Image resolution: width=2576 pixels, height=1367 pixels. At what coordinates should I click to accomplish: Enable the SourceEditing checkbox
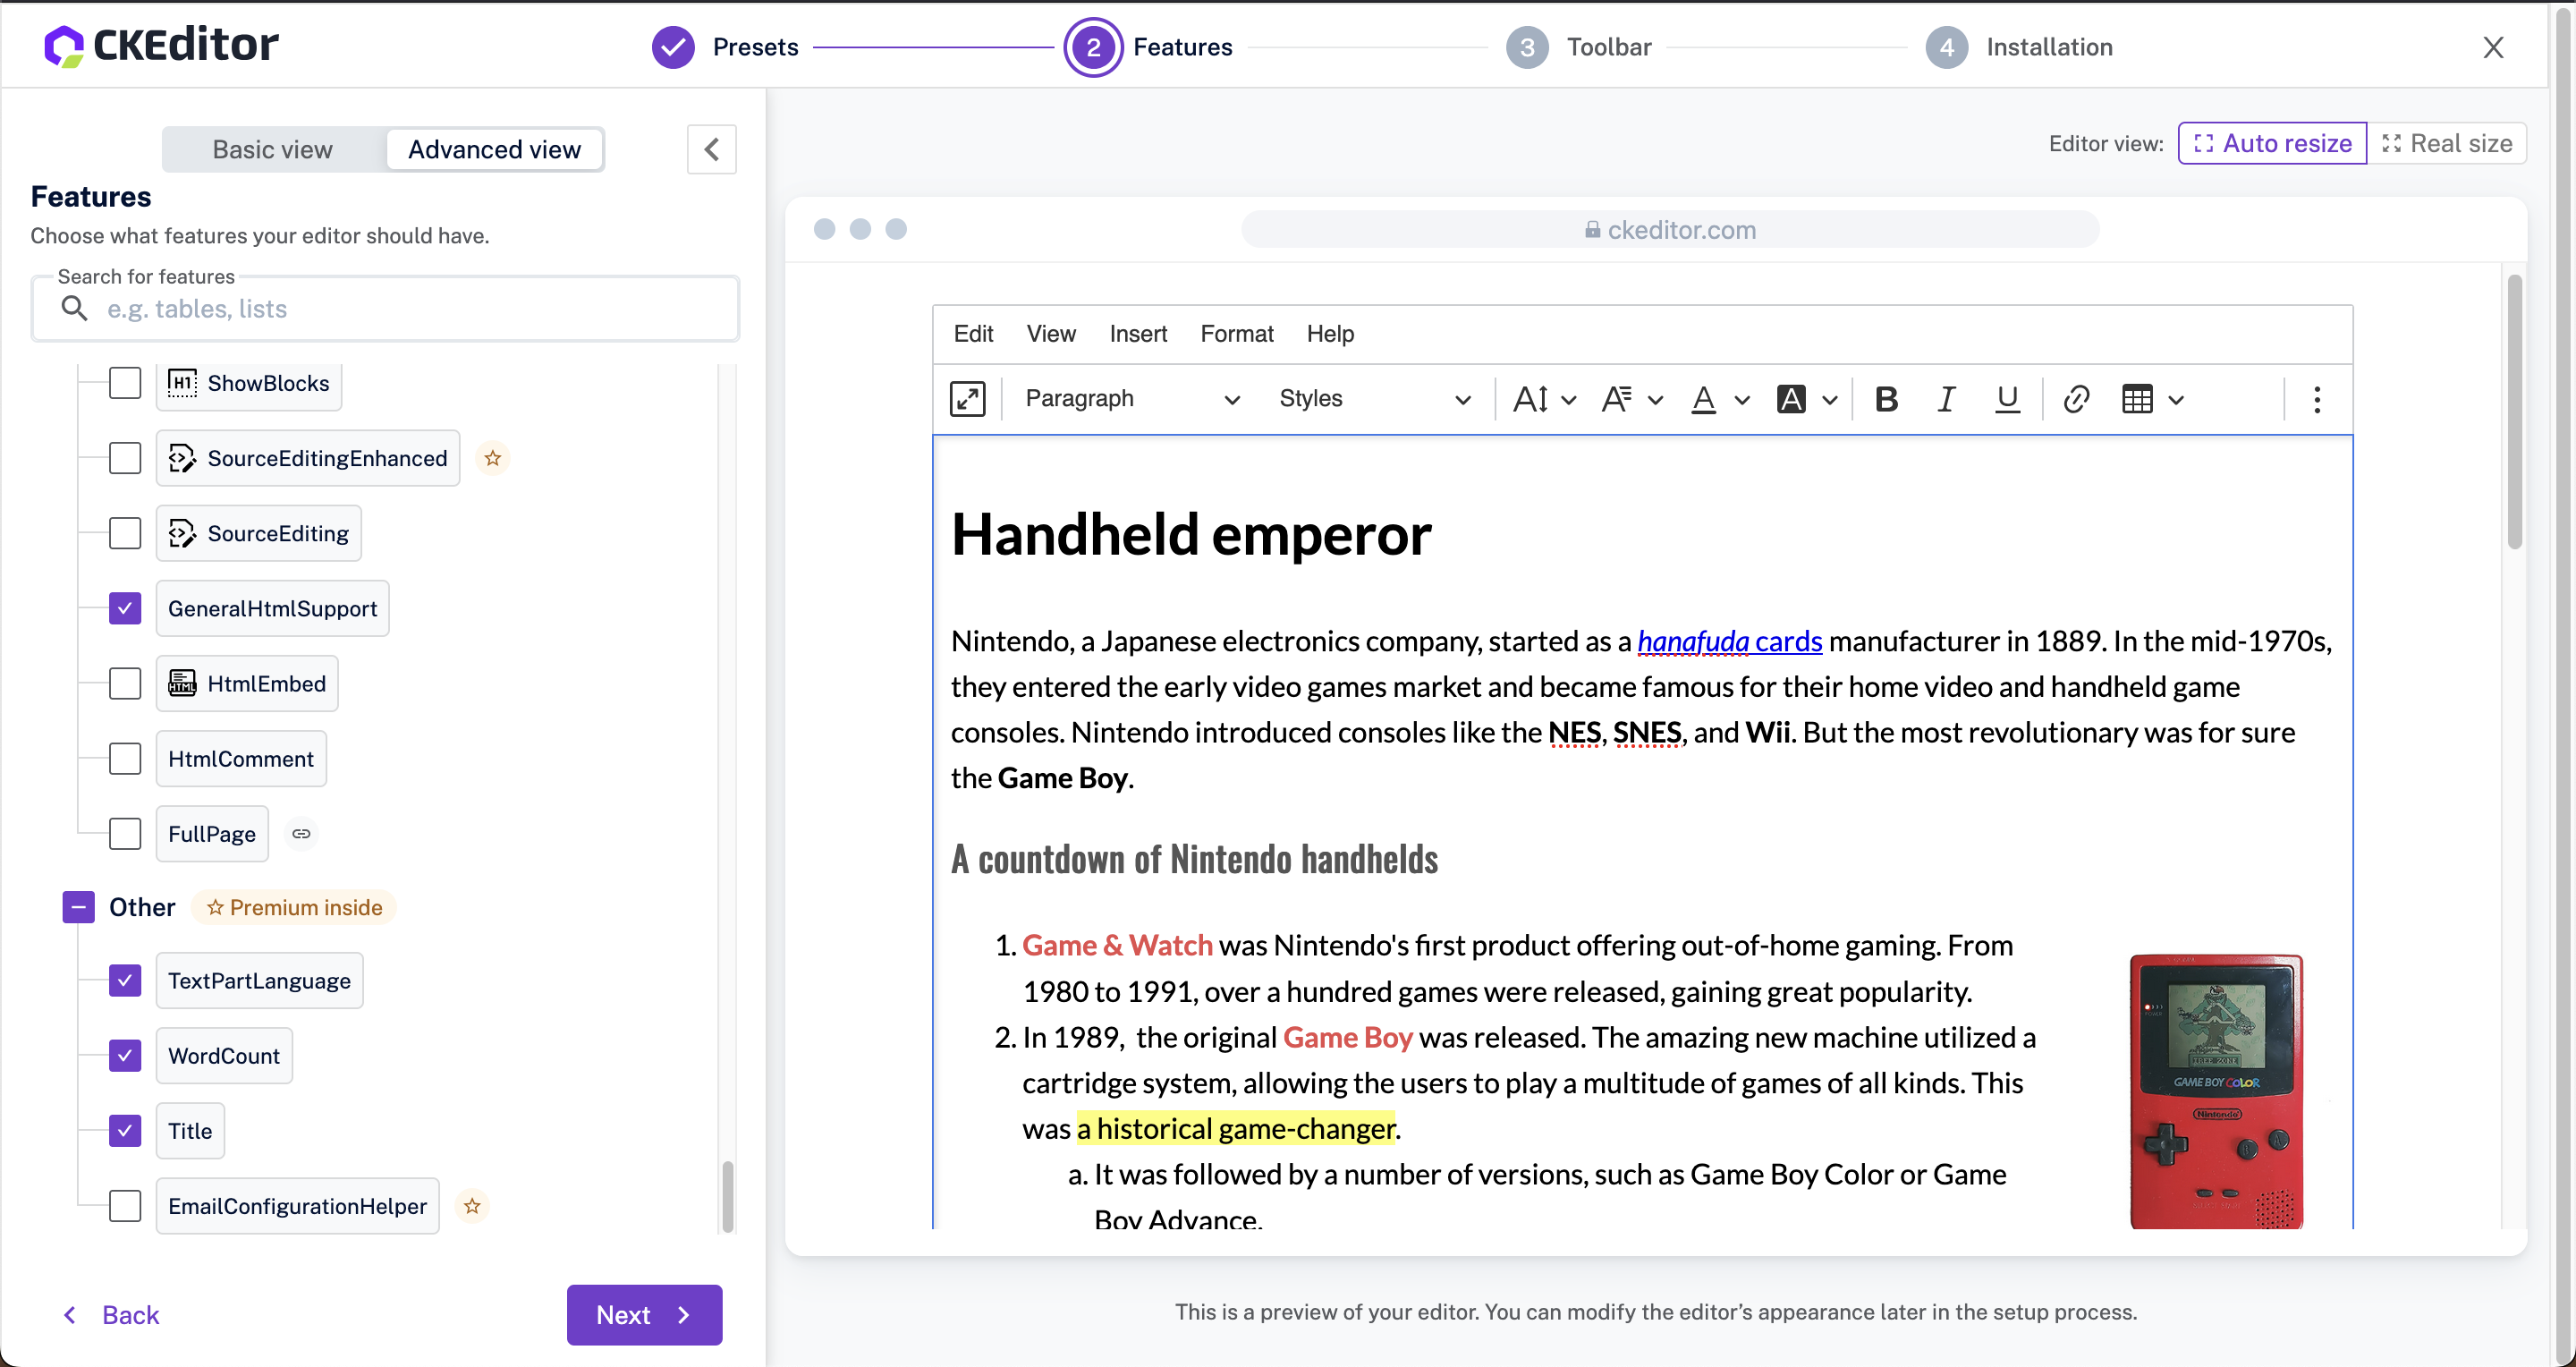(x=125, y=533)
